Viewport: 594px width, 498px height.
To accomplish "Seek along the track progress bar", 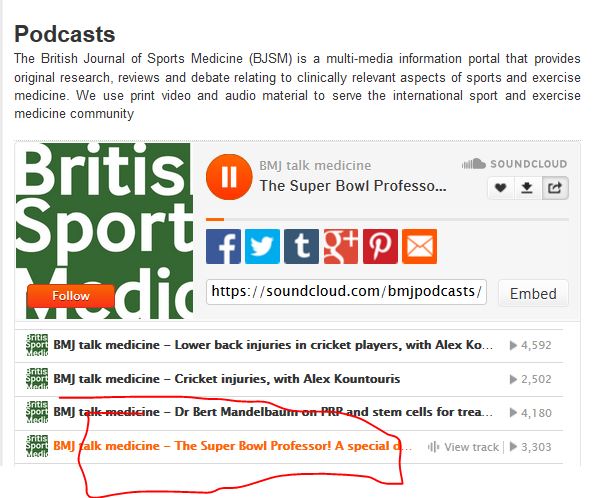I will click(x=387, y=219).
